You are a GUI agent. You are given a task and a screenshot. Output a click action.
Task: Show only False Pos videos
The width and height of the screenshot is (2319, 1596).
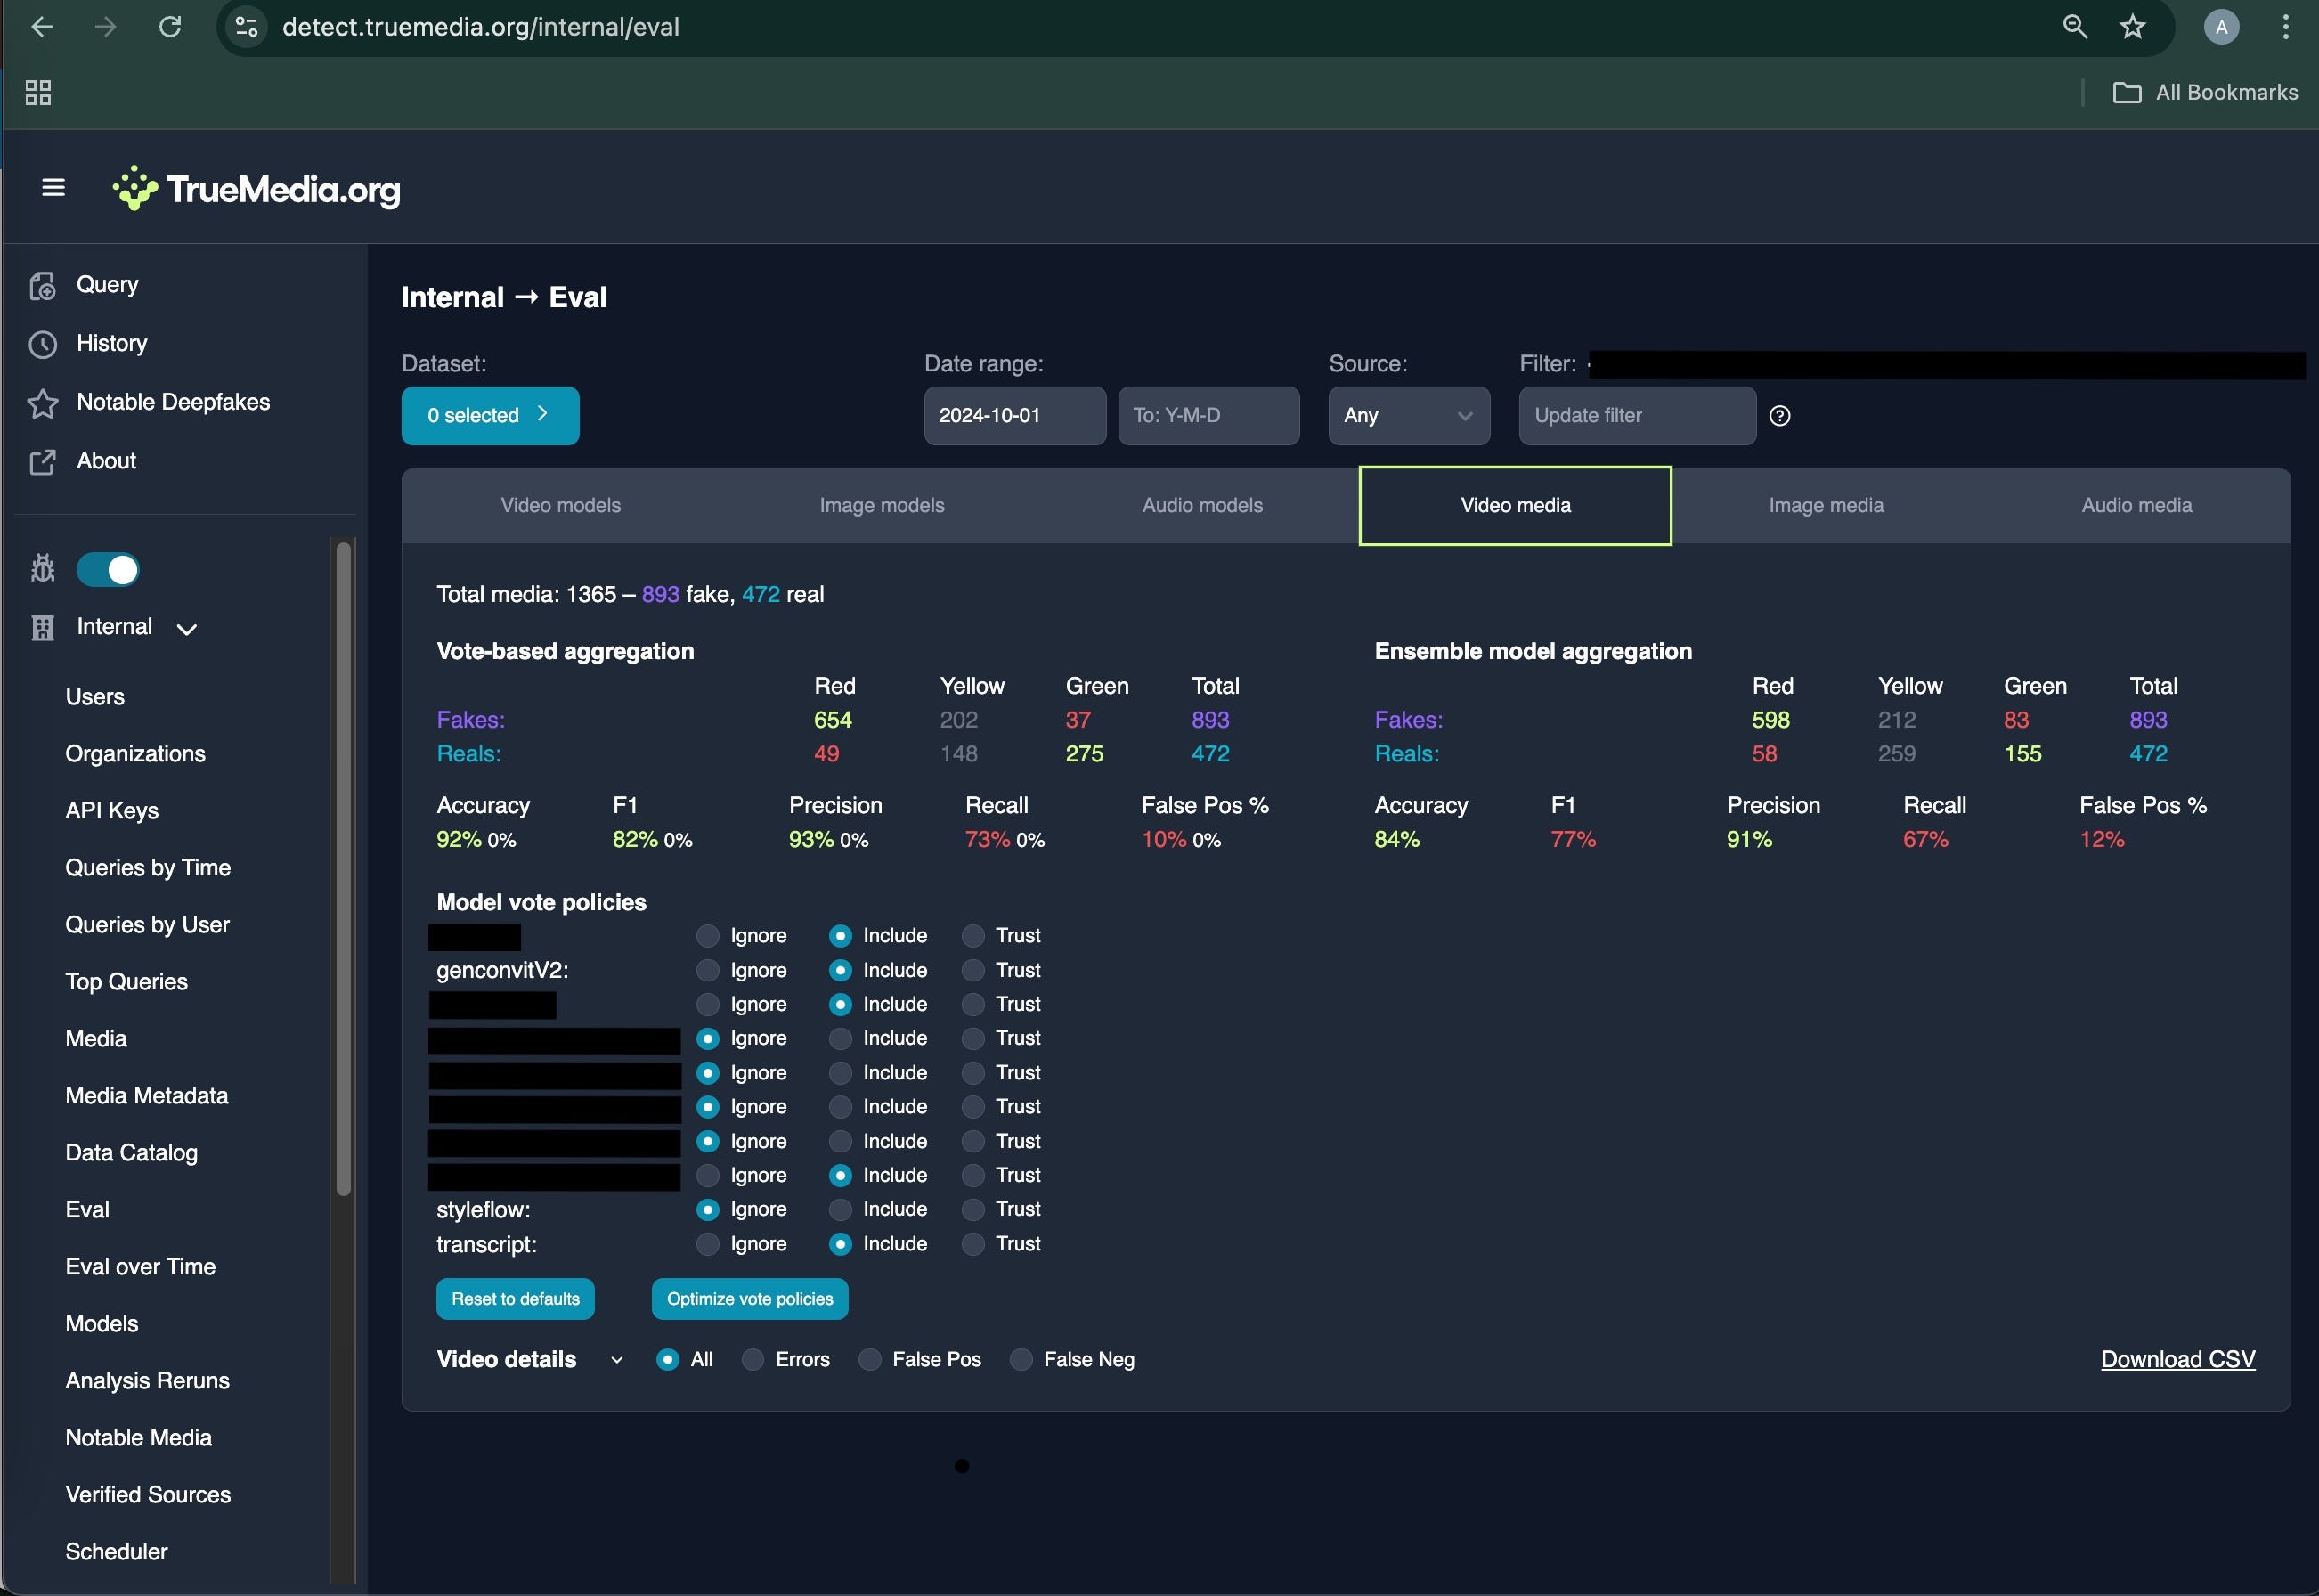point(870,1359)
